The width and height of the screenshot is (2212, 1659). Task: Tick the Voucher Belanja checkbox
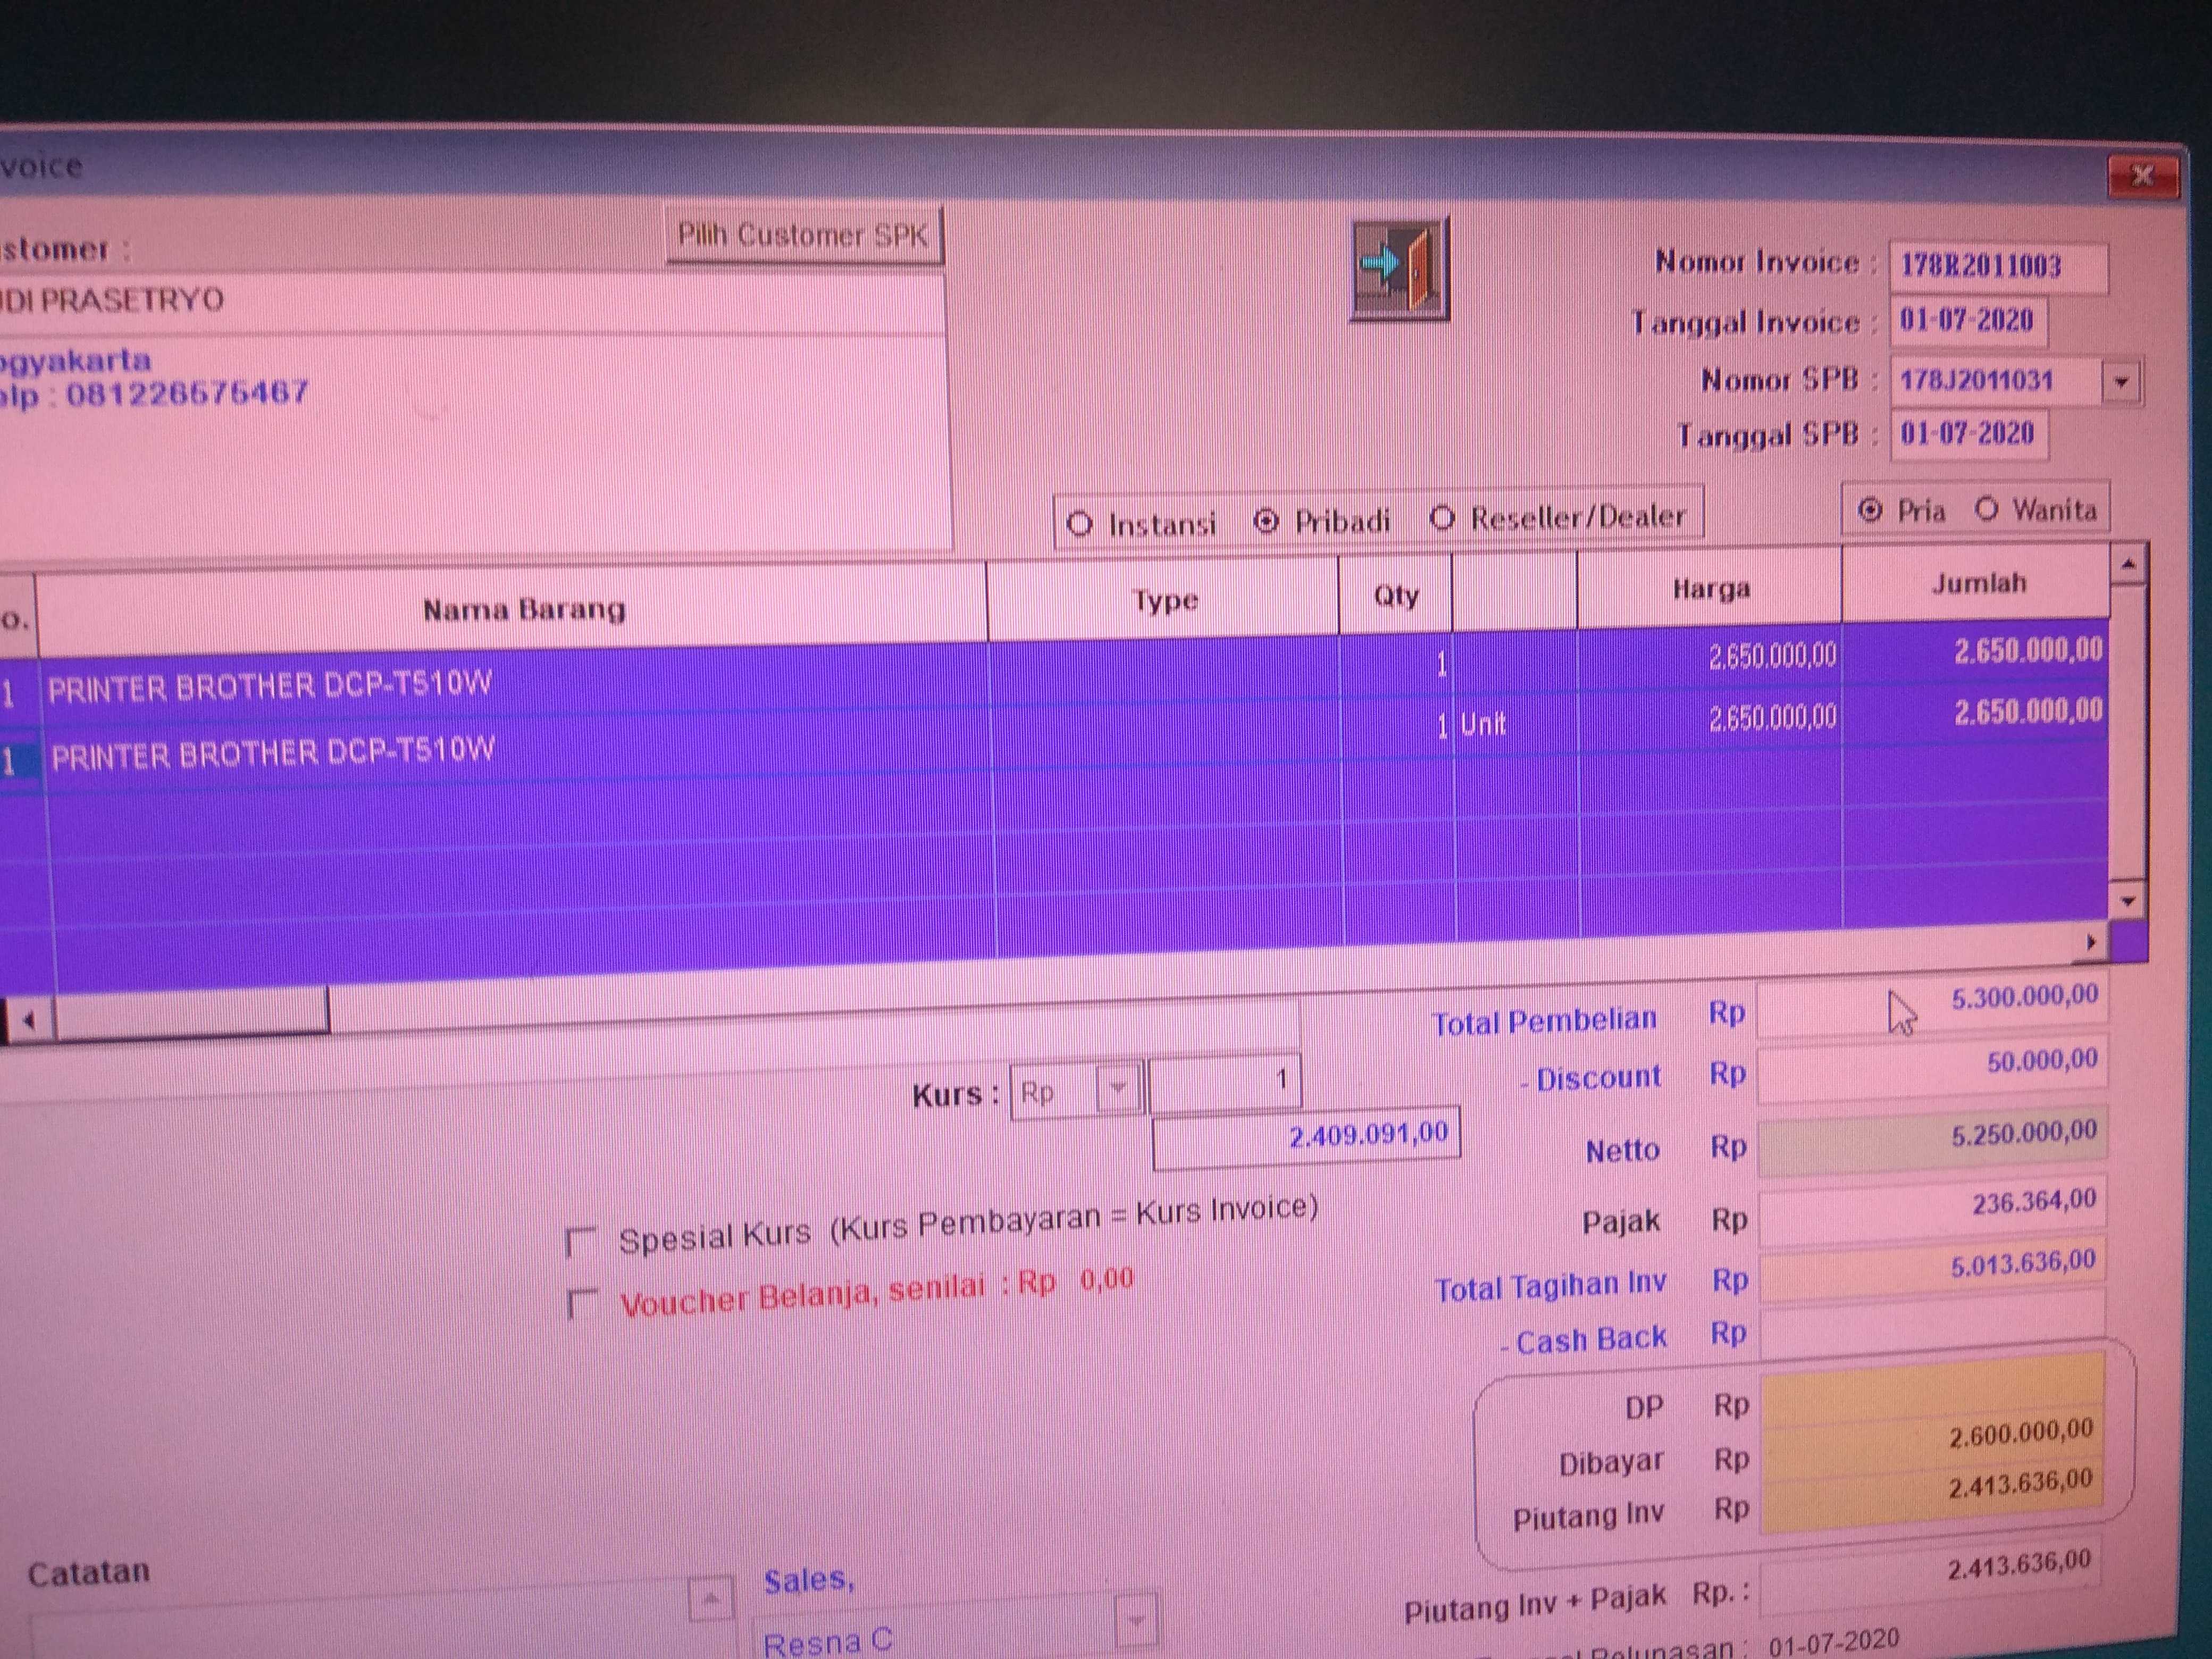point(581,1303)
